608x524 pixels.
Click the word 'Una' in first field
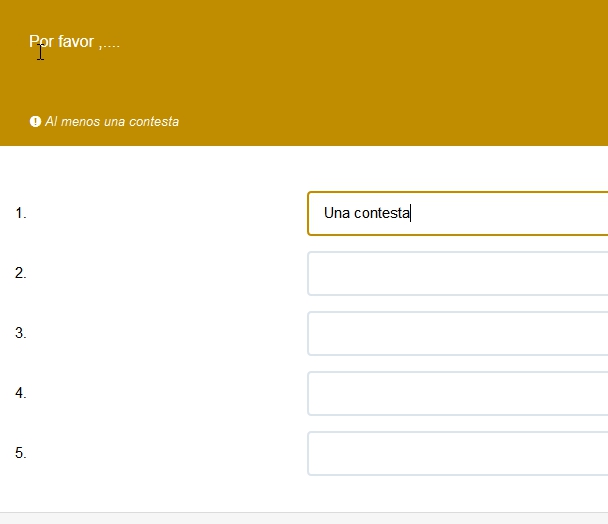pyautogui.click(x=337, y=213)
